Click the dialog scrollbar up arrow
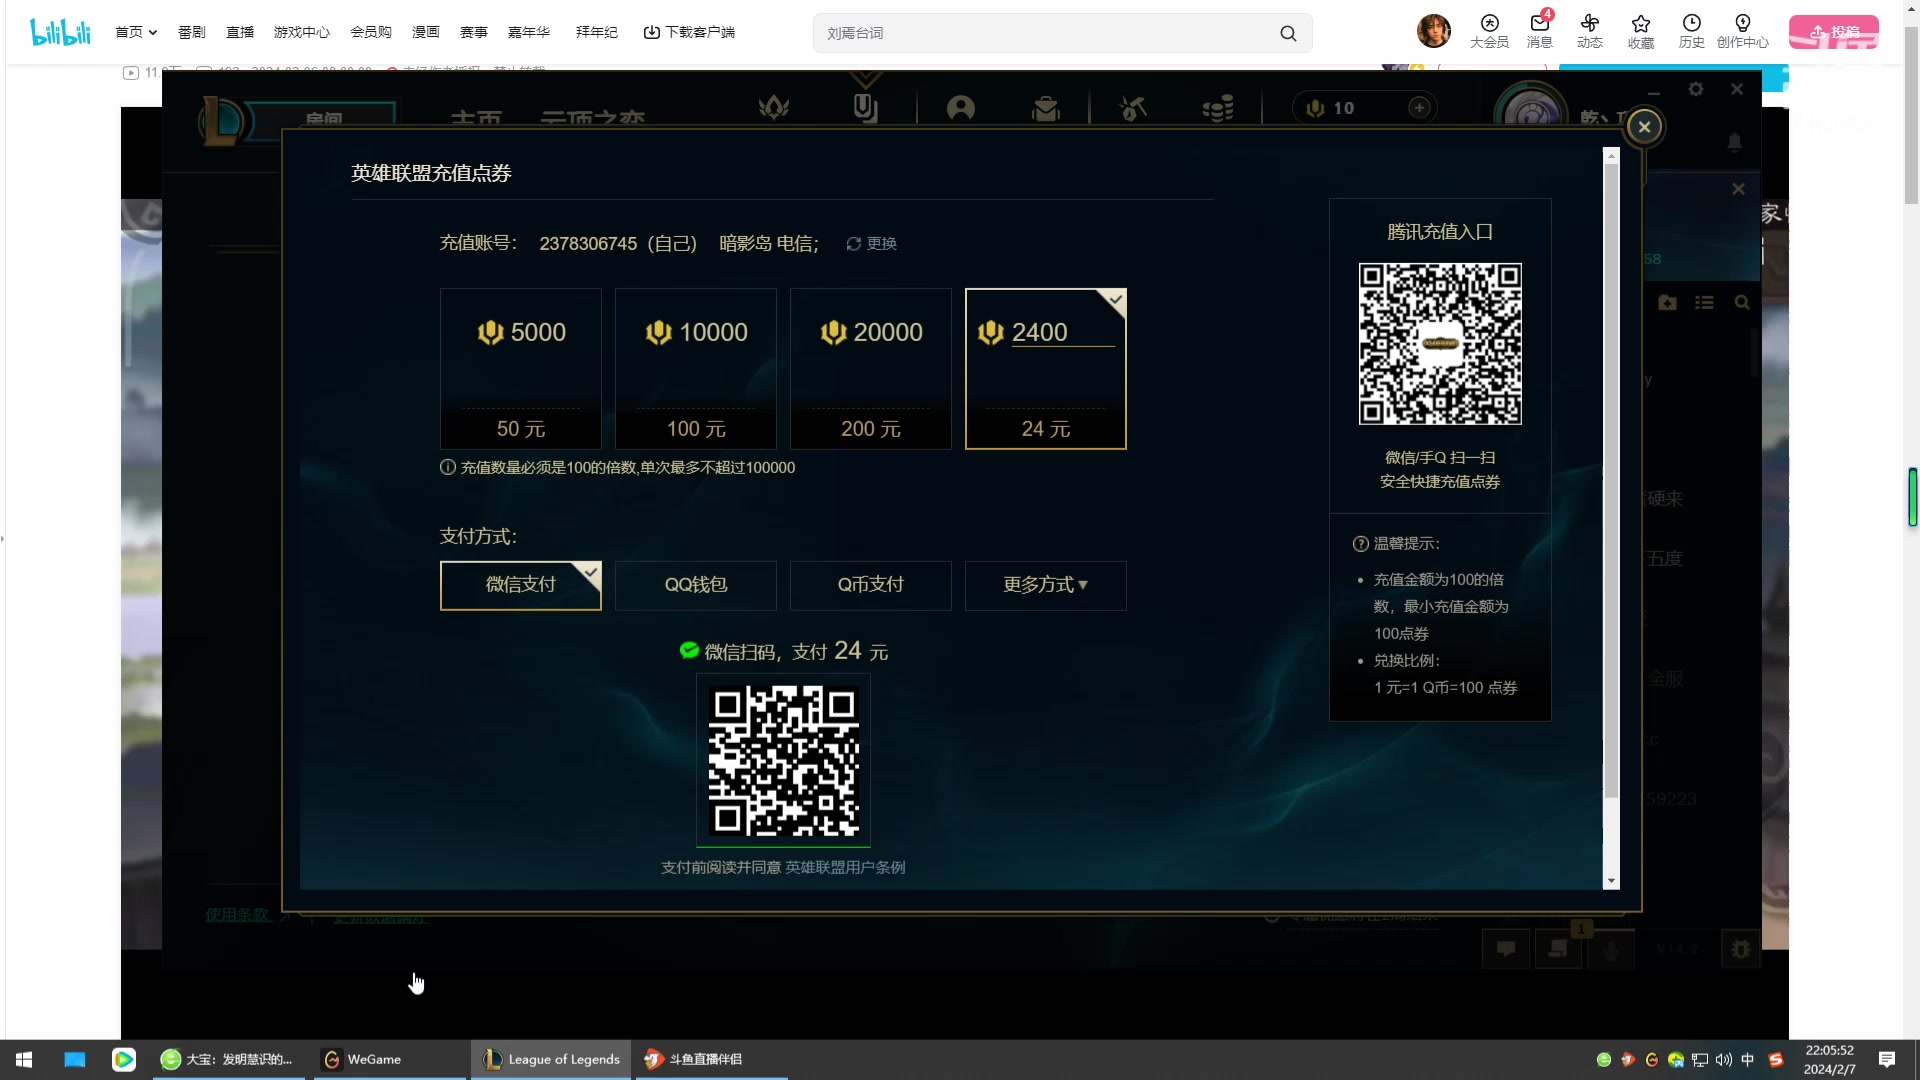1920x1080 pixels. (1611, 156)
